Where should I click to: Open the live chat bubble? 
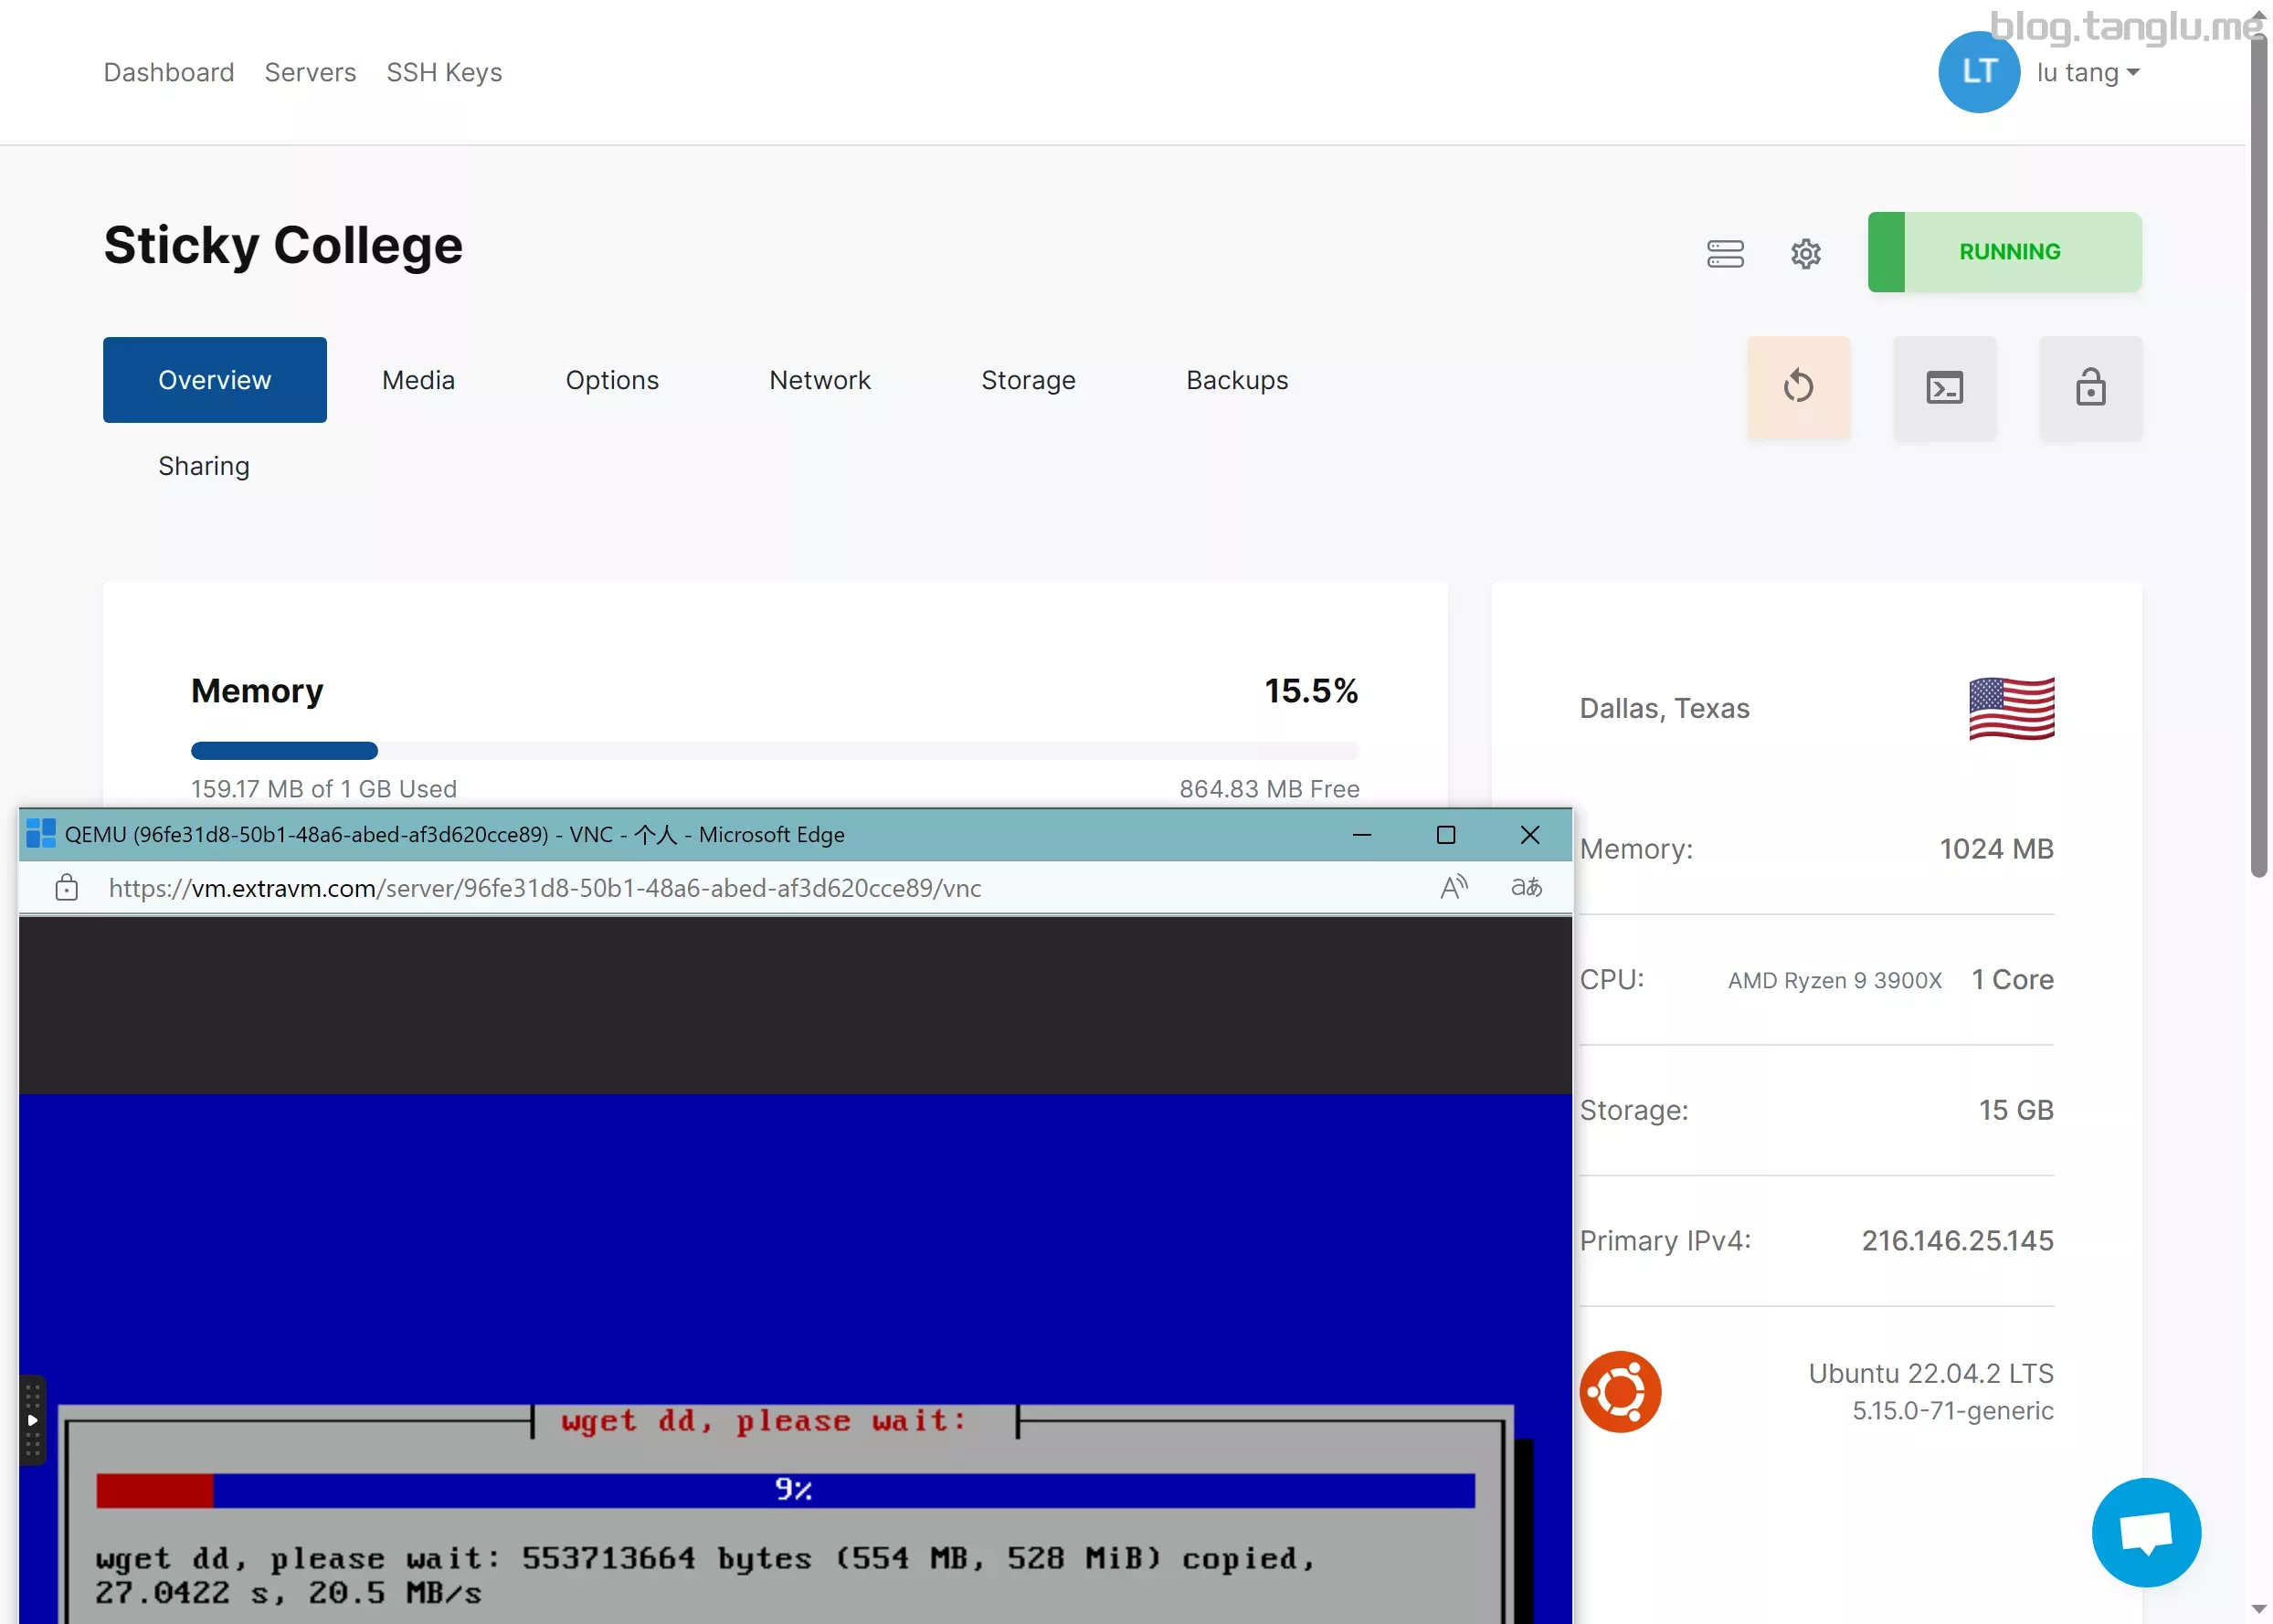coord(2144,1531)
